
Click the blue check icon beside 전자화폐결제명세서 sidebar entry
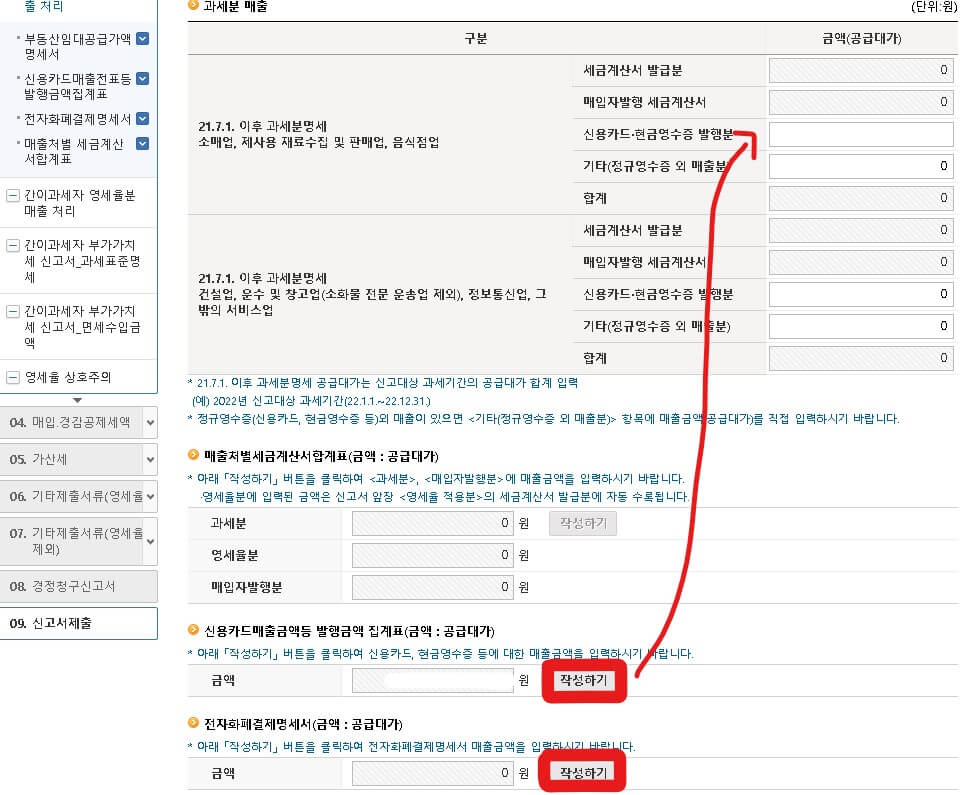click(143, 118)
